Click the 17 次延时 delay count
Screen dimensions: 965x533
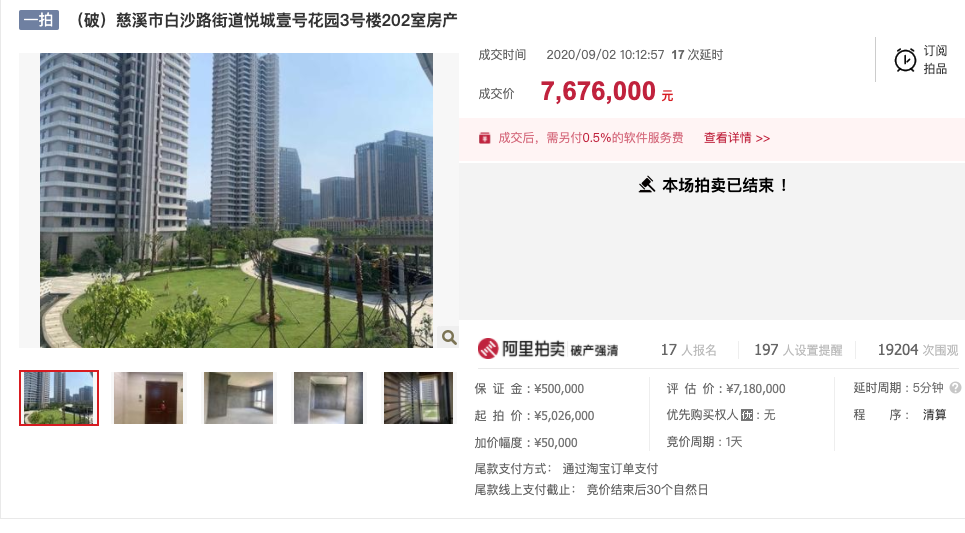pos(697,55)
